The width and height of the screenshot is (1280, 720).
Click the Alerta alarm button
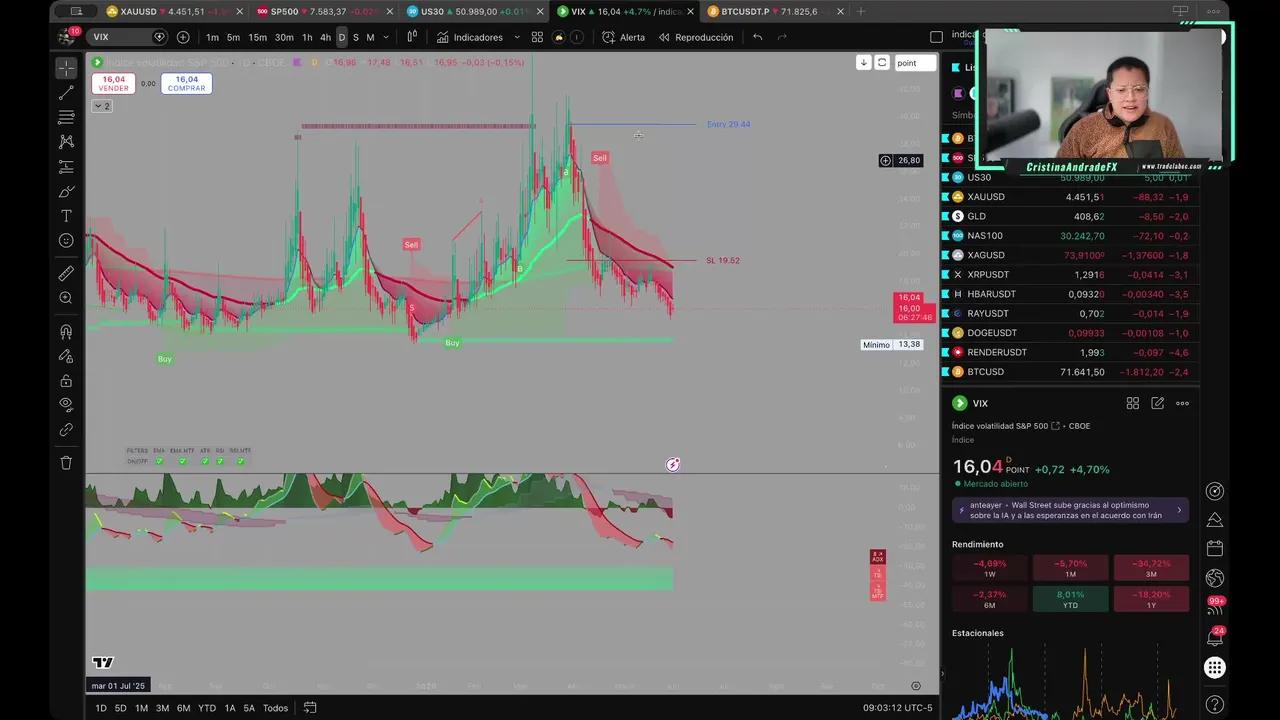[624, 37]
